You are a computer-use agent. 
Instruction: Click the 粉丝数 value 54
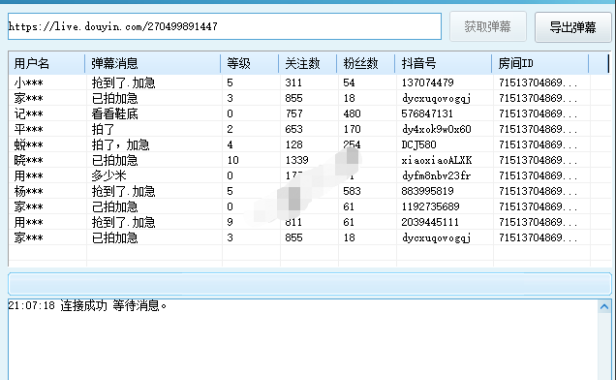[x=349, y=83]
